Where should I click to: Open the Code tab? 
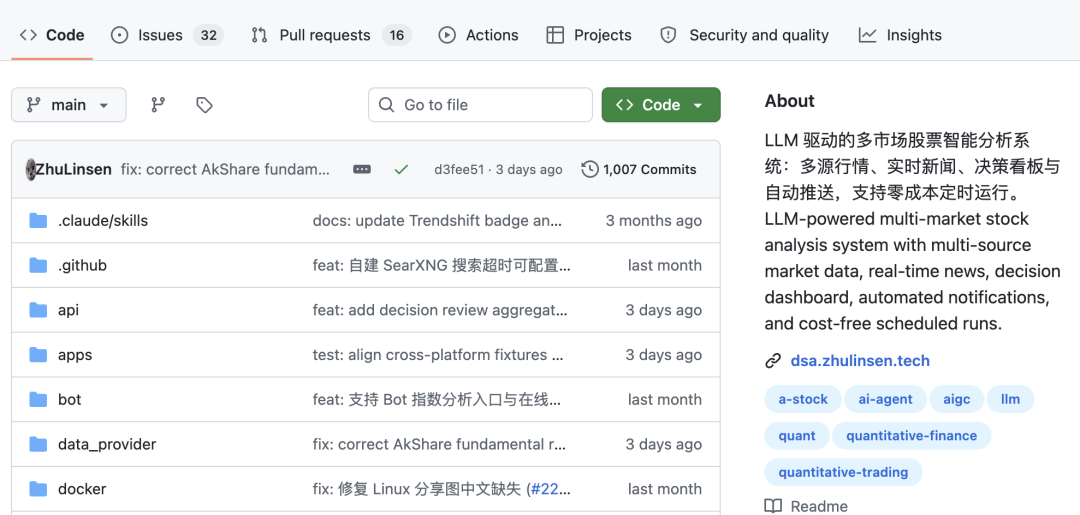52,35
